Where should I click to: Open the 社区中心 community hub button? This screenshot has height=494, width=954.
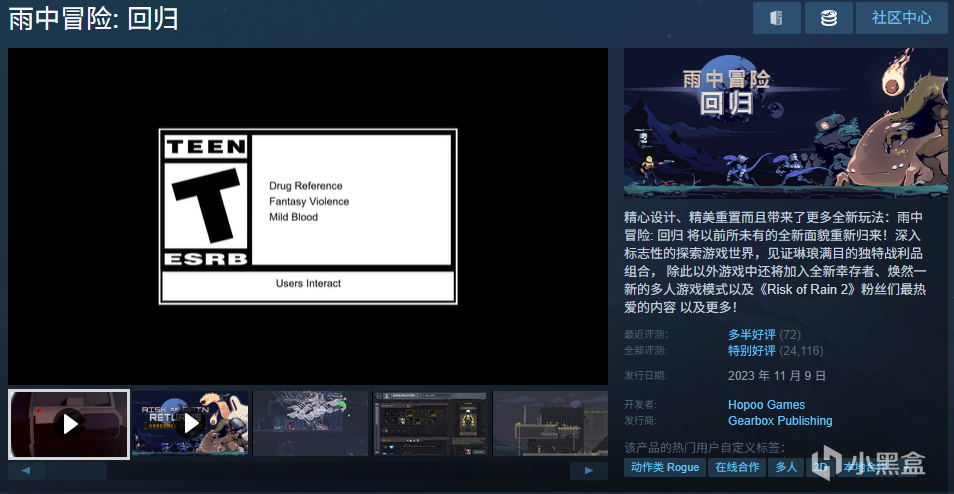(901, 18)
